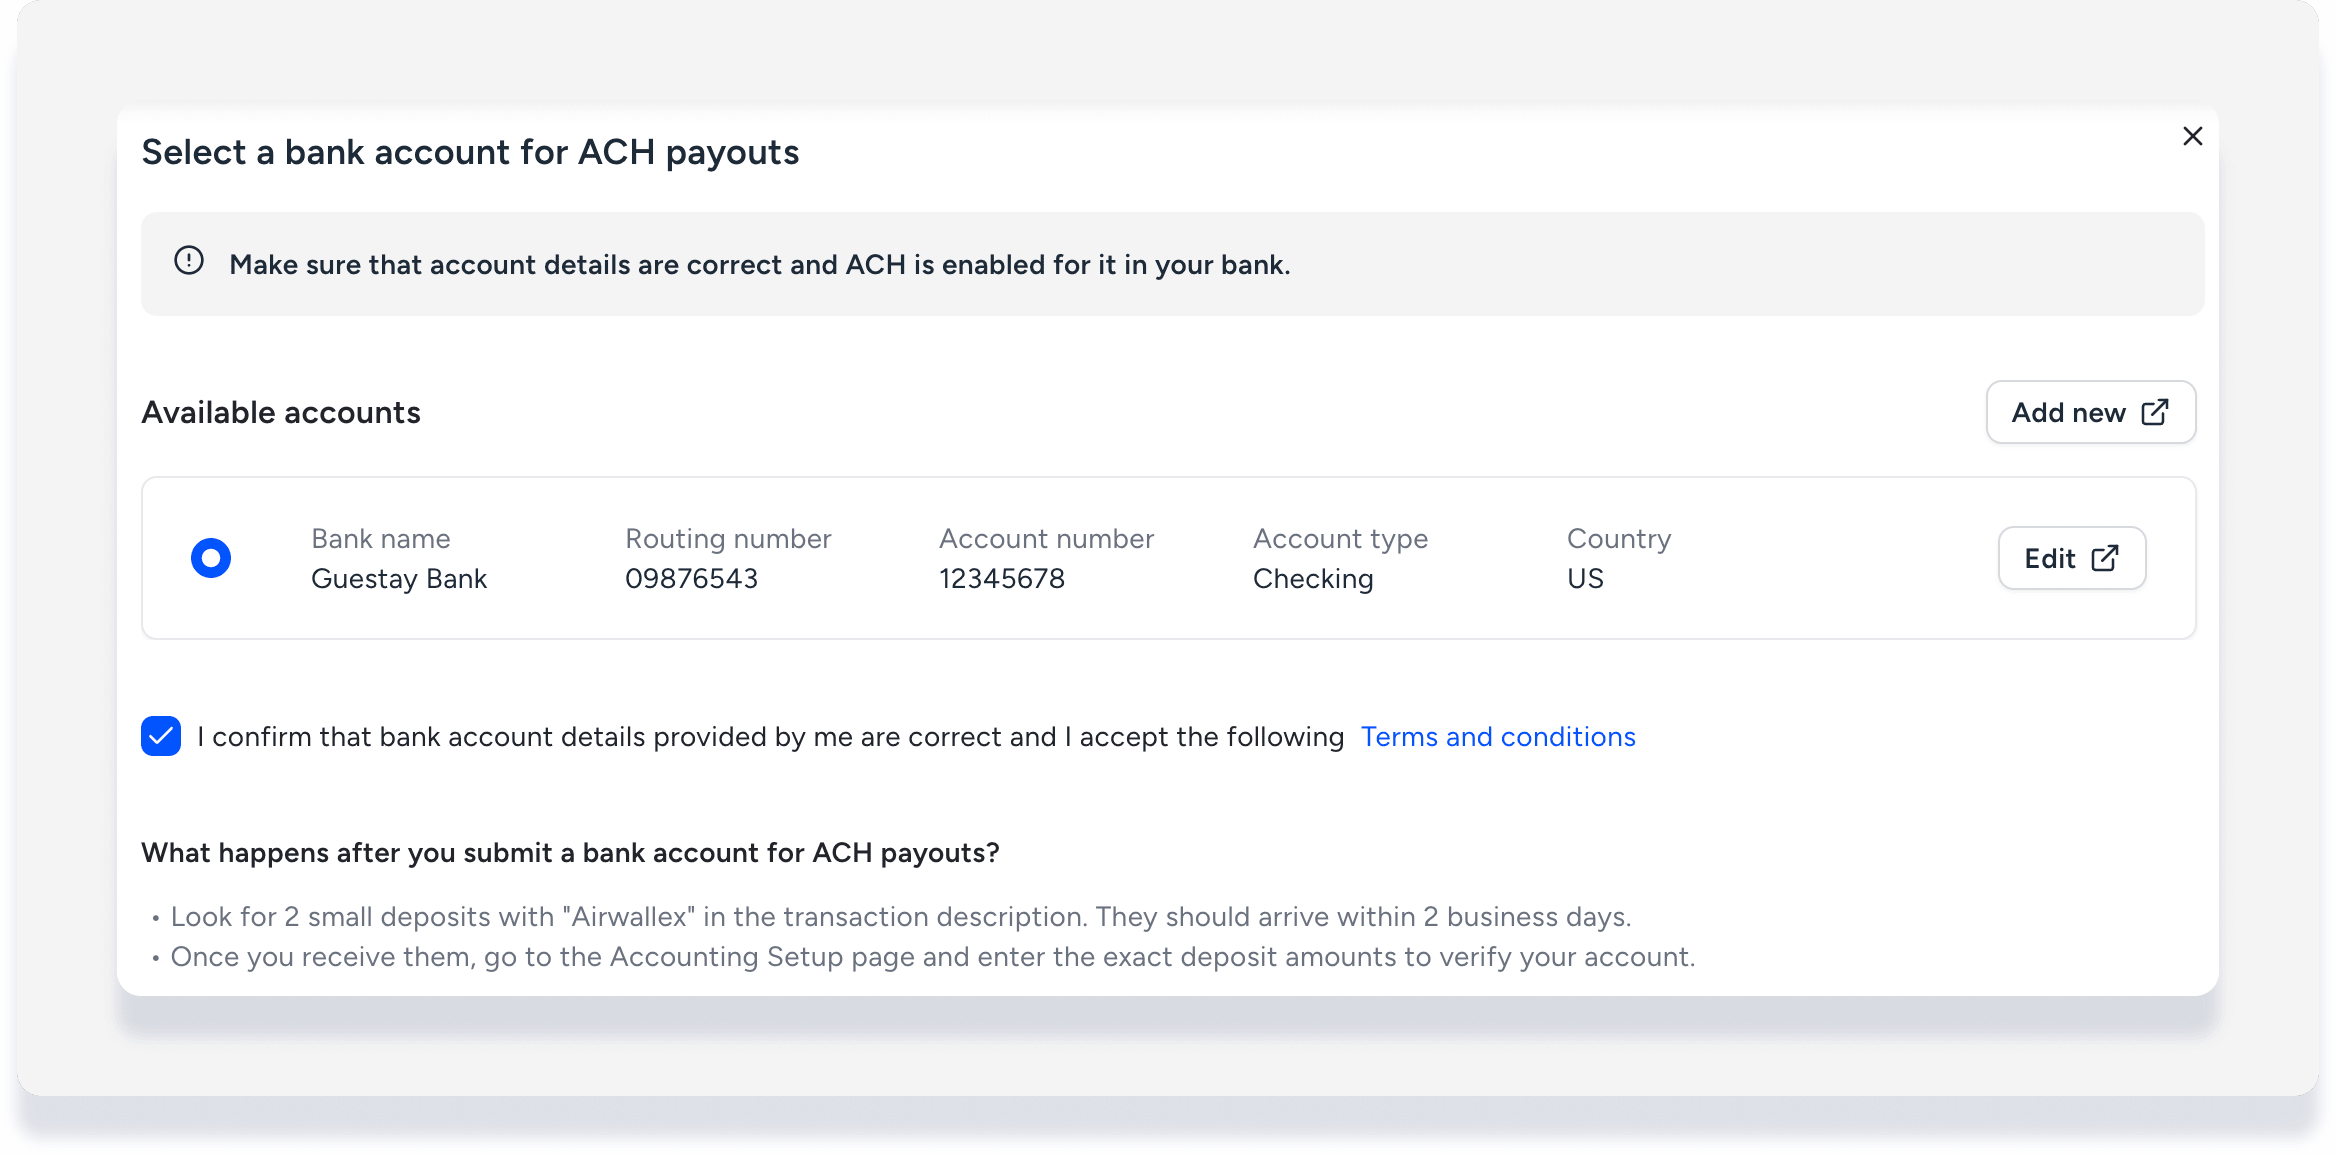Click the confirmation statement text beside the checkbox

pos(770,737)
